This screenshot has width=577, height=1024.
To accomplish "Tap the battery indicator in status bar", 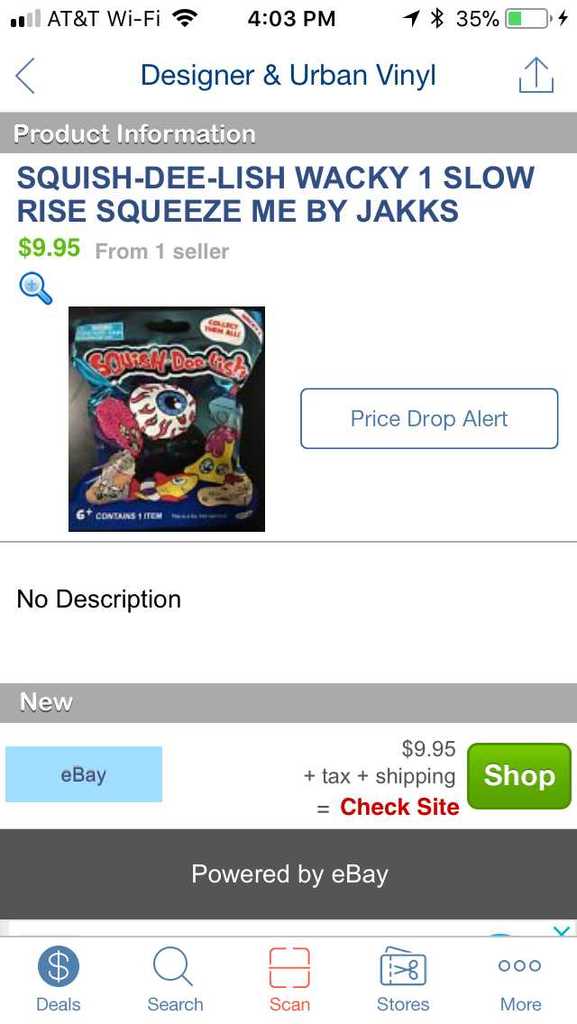I will click(x=527, y=19).
